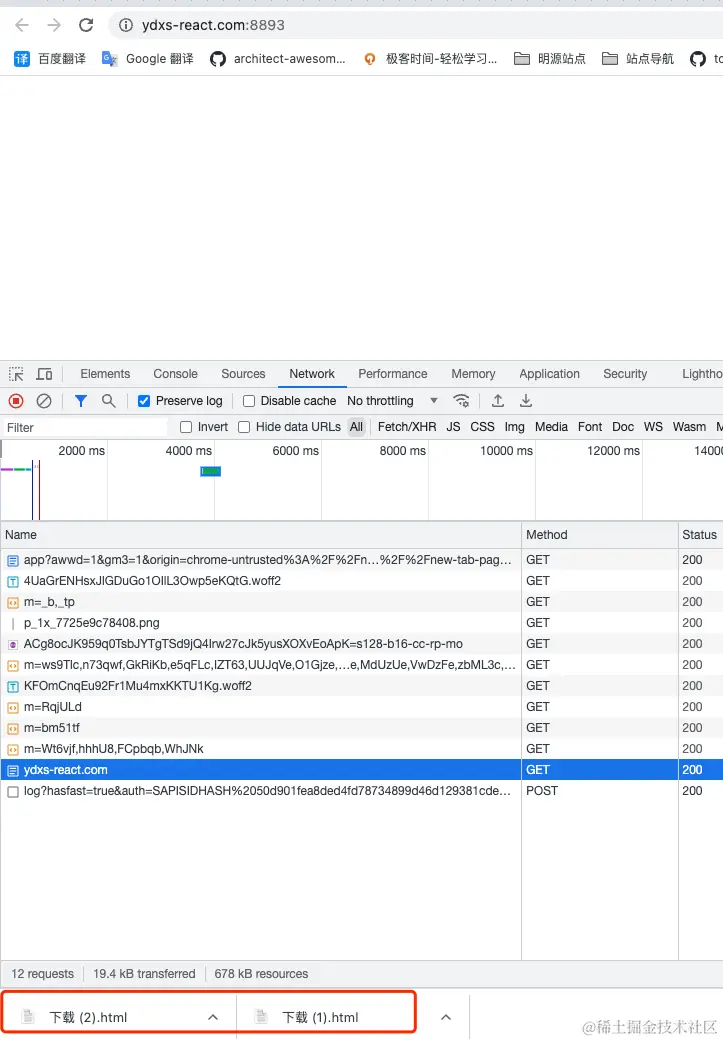Open network conditions wifi icon

[461, 401]
